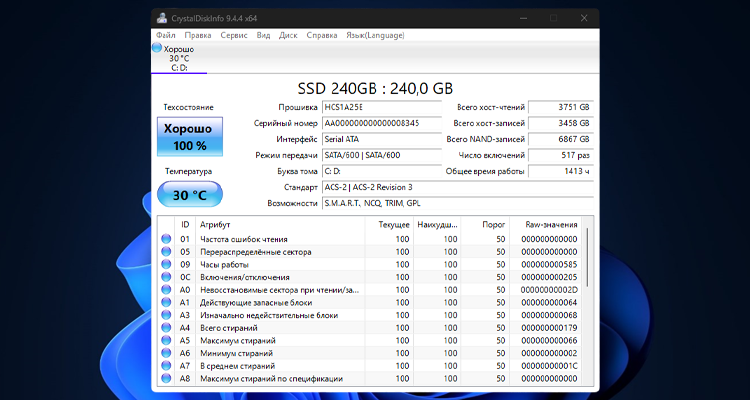Image resolution: width=750 pixels, height=400 pixels.
Task: Click the Буква тома field C: D:
Action: 382,171
